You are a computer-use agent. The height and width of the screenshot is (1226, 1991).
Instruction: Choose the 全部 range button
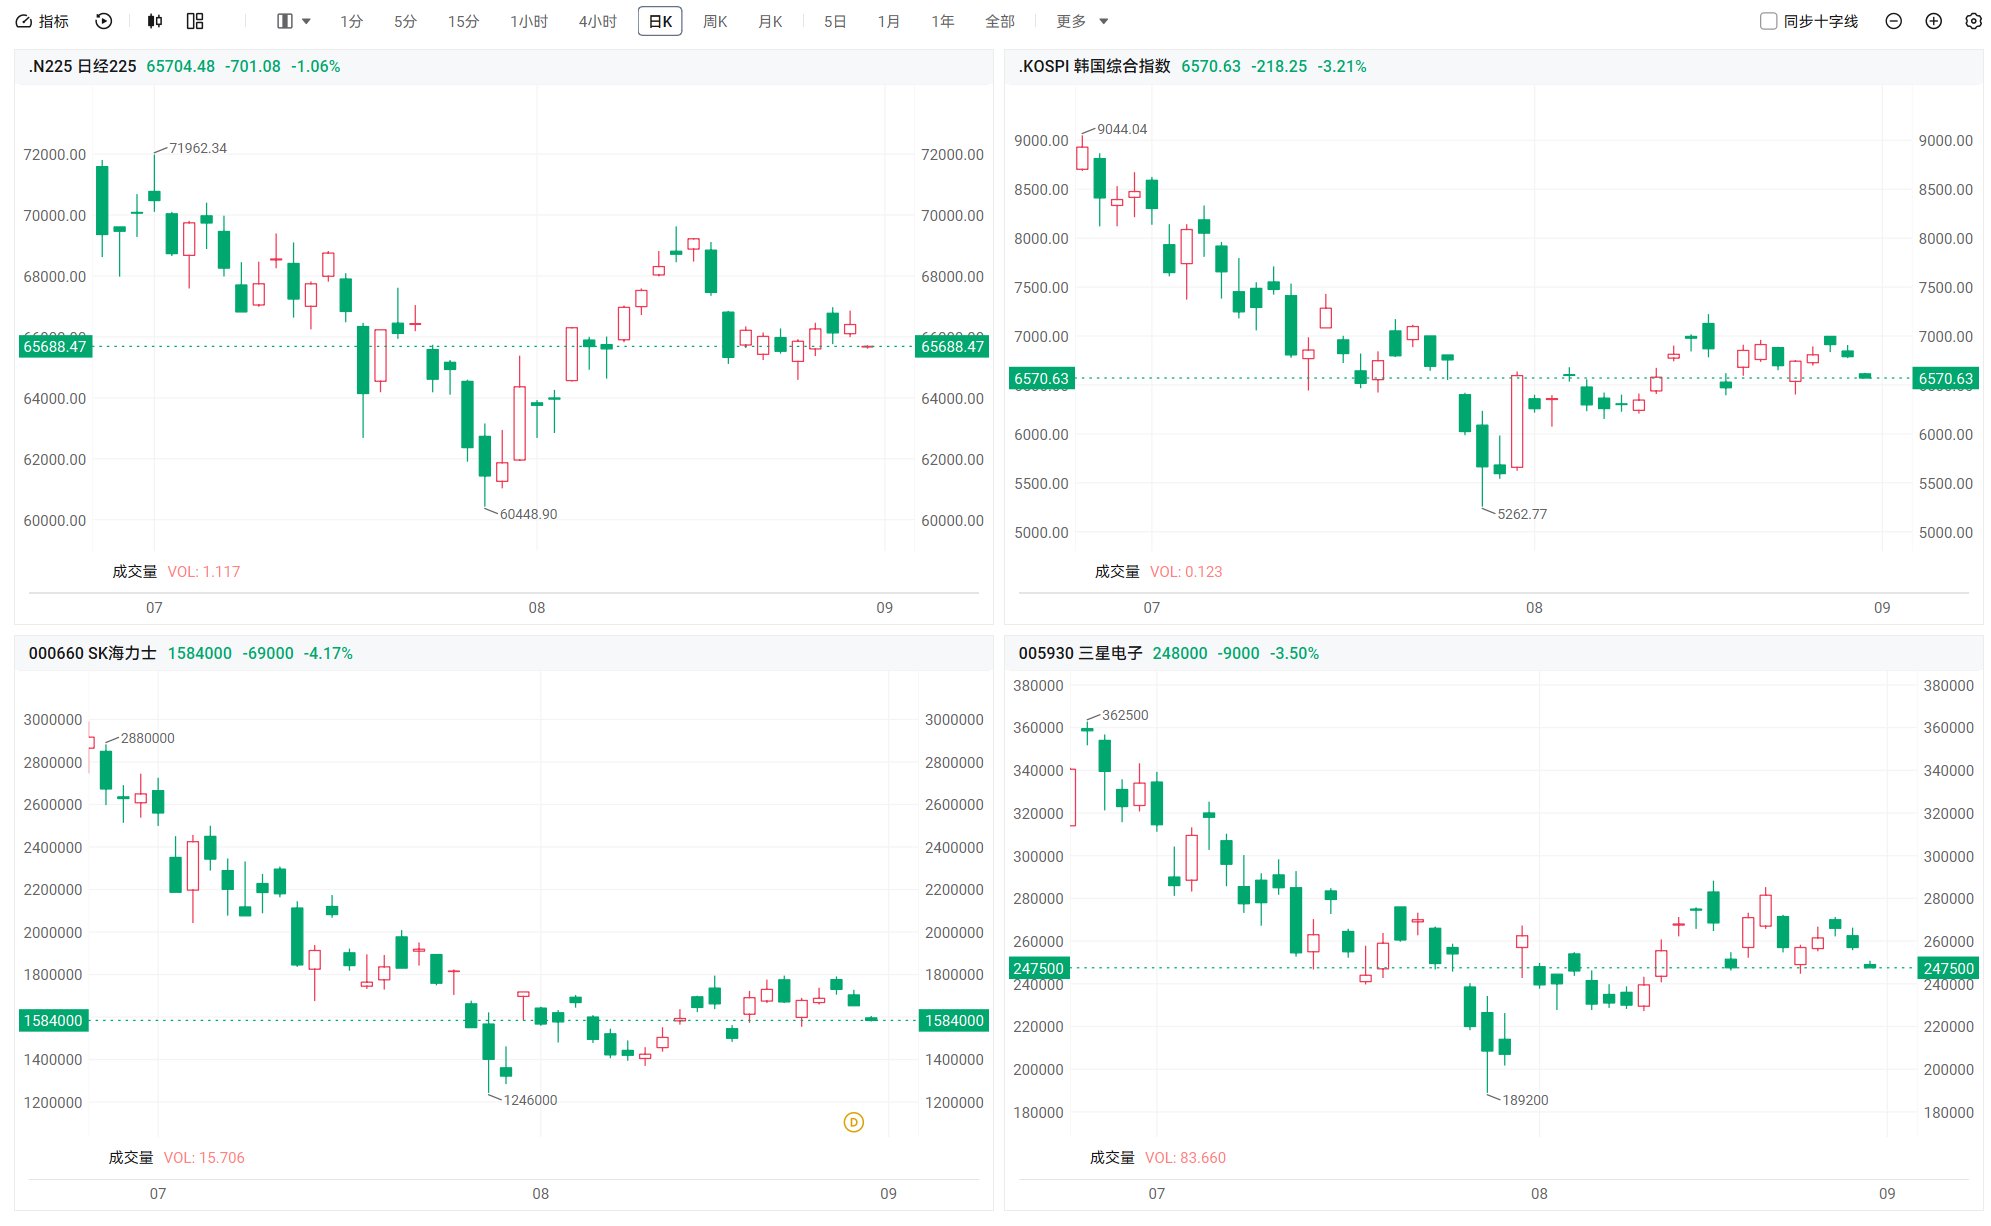(999, 21)
